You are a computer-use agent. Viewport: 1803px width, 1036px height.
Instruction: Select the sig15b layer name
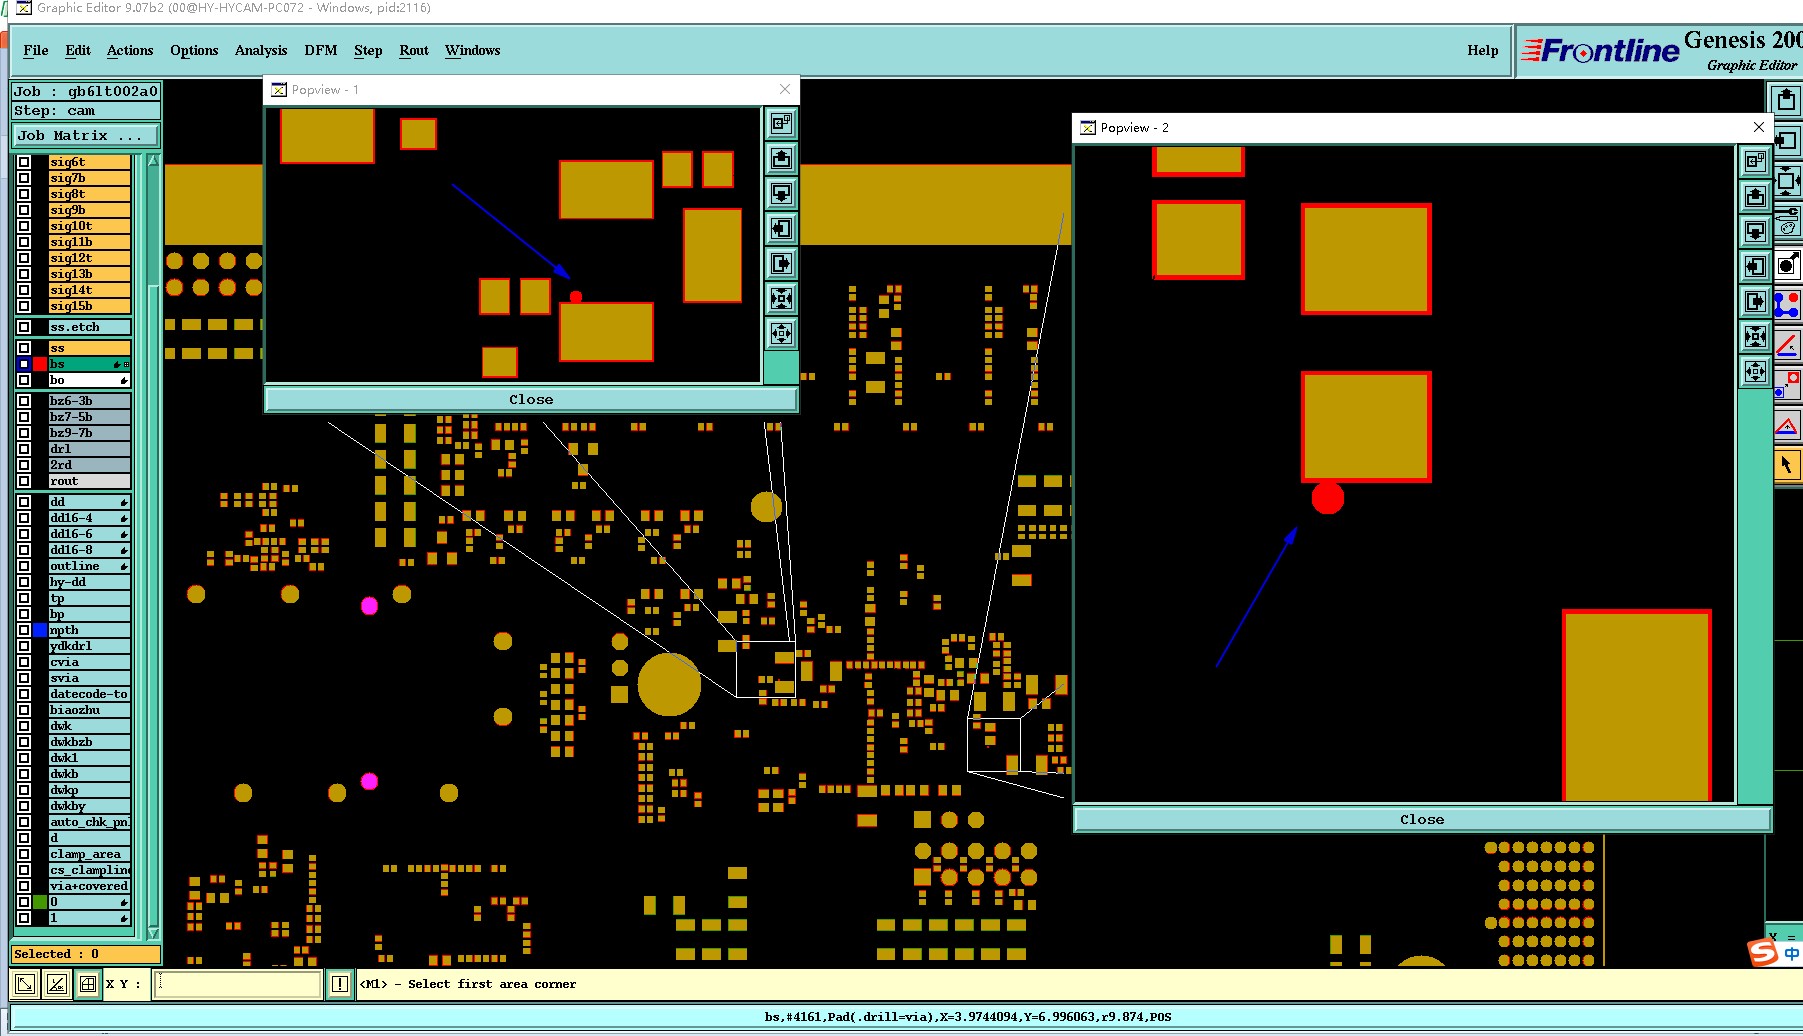point(90,306)
